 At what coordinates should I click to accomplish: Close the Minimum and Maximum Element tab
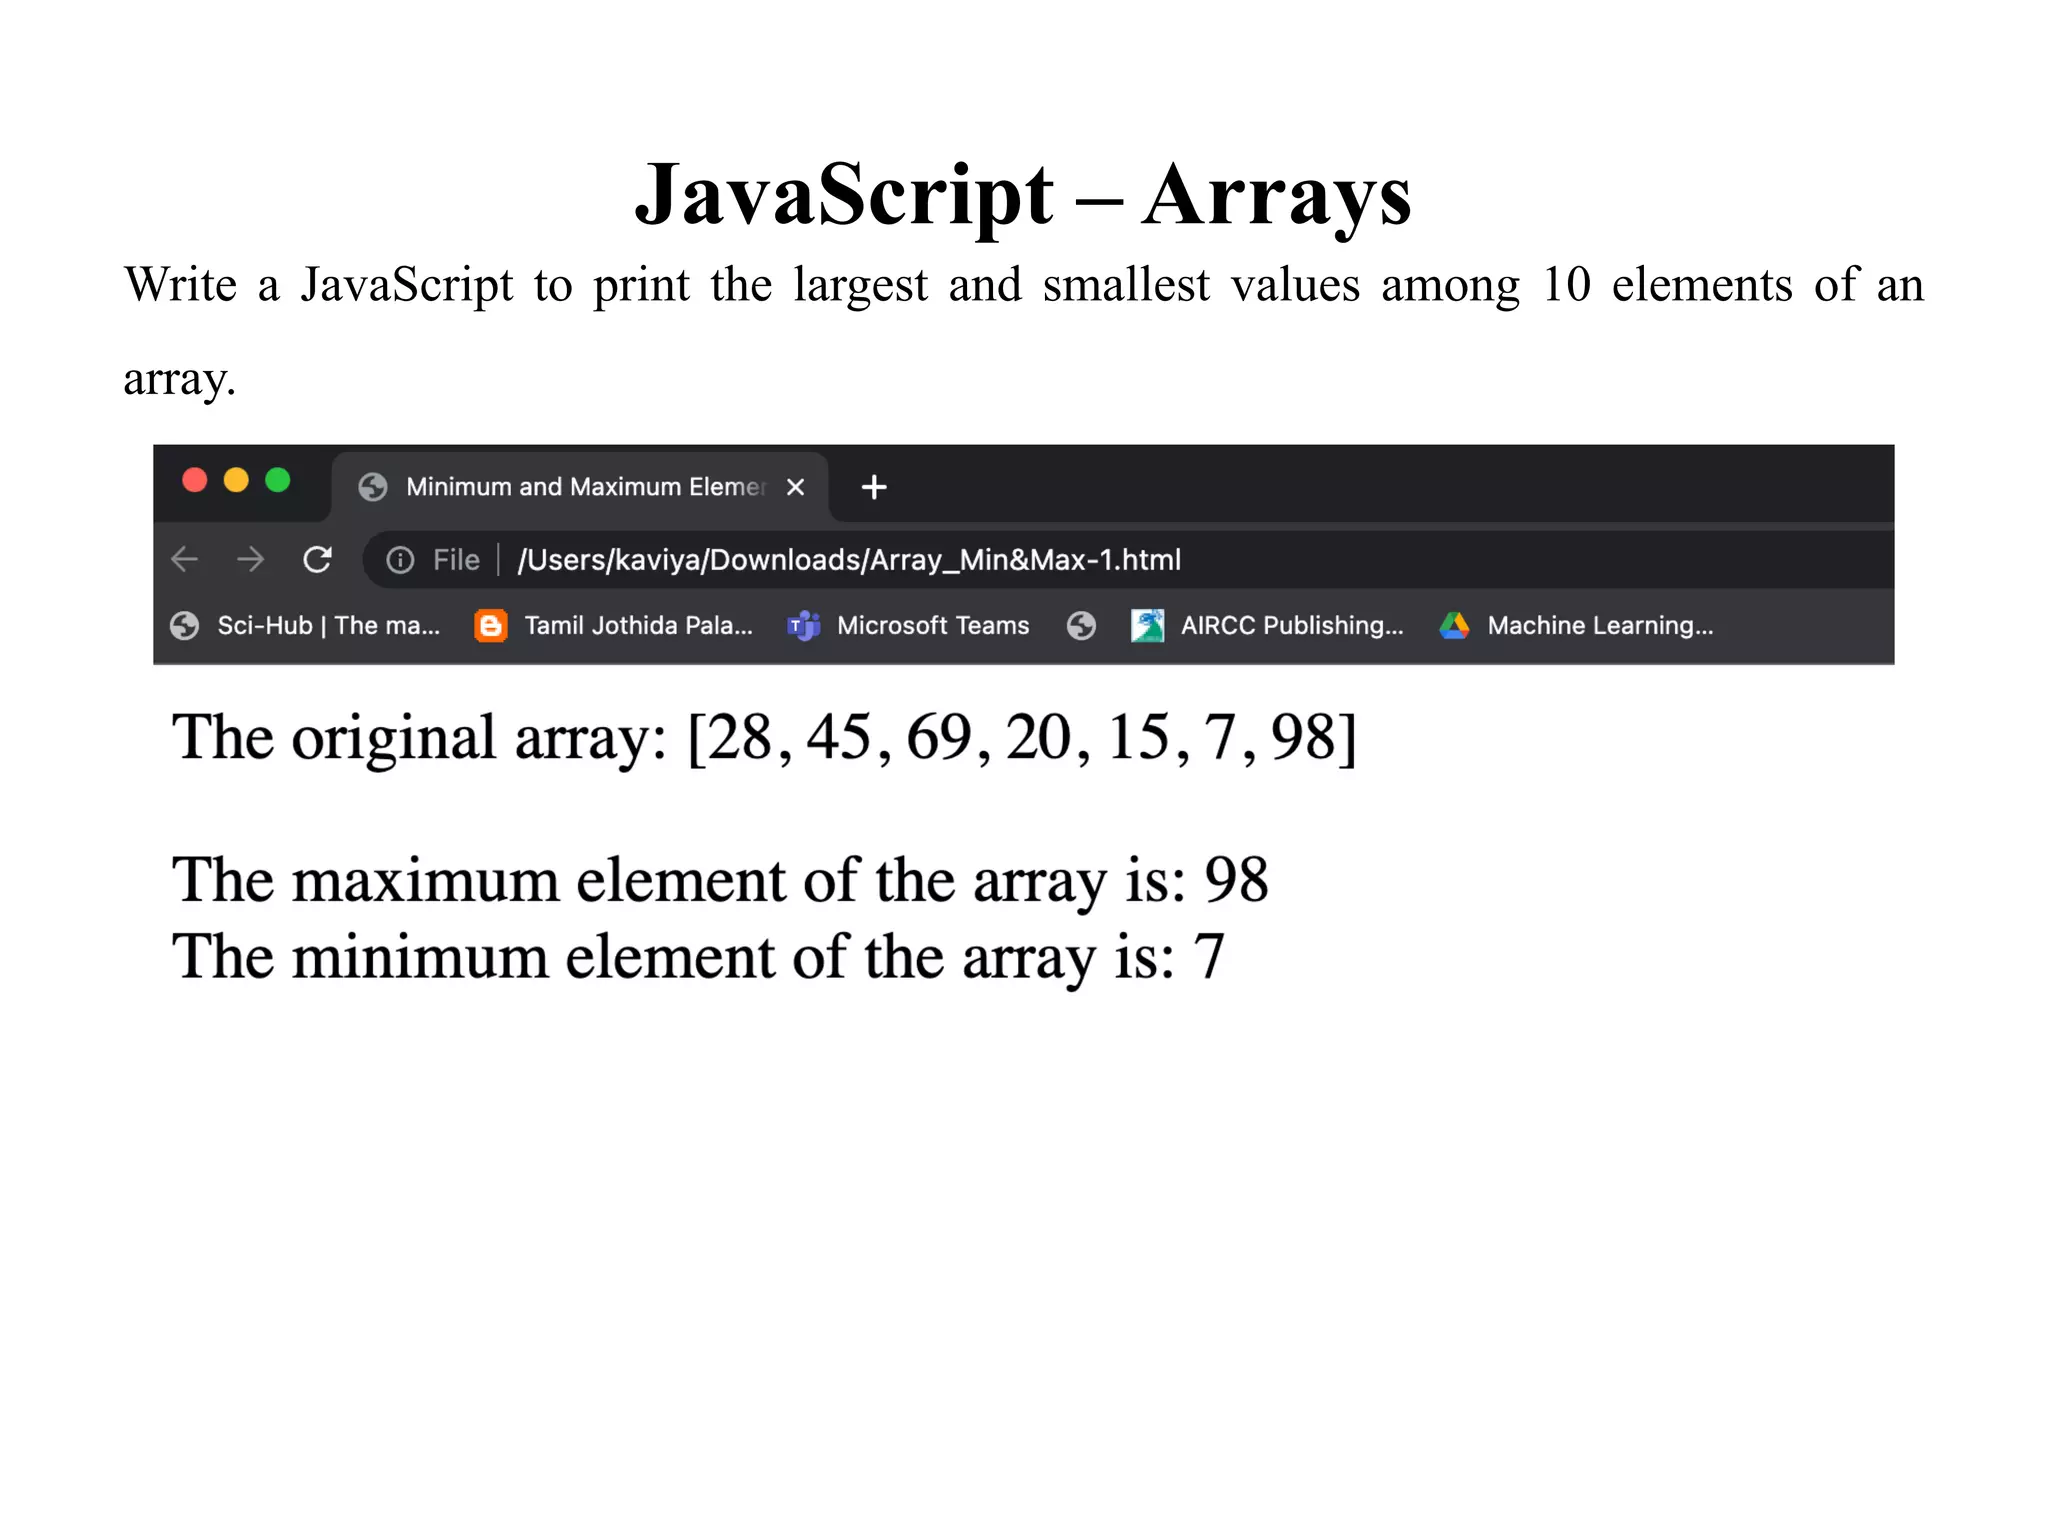796,487
